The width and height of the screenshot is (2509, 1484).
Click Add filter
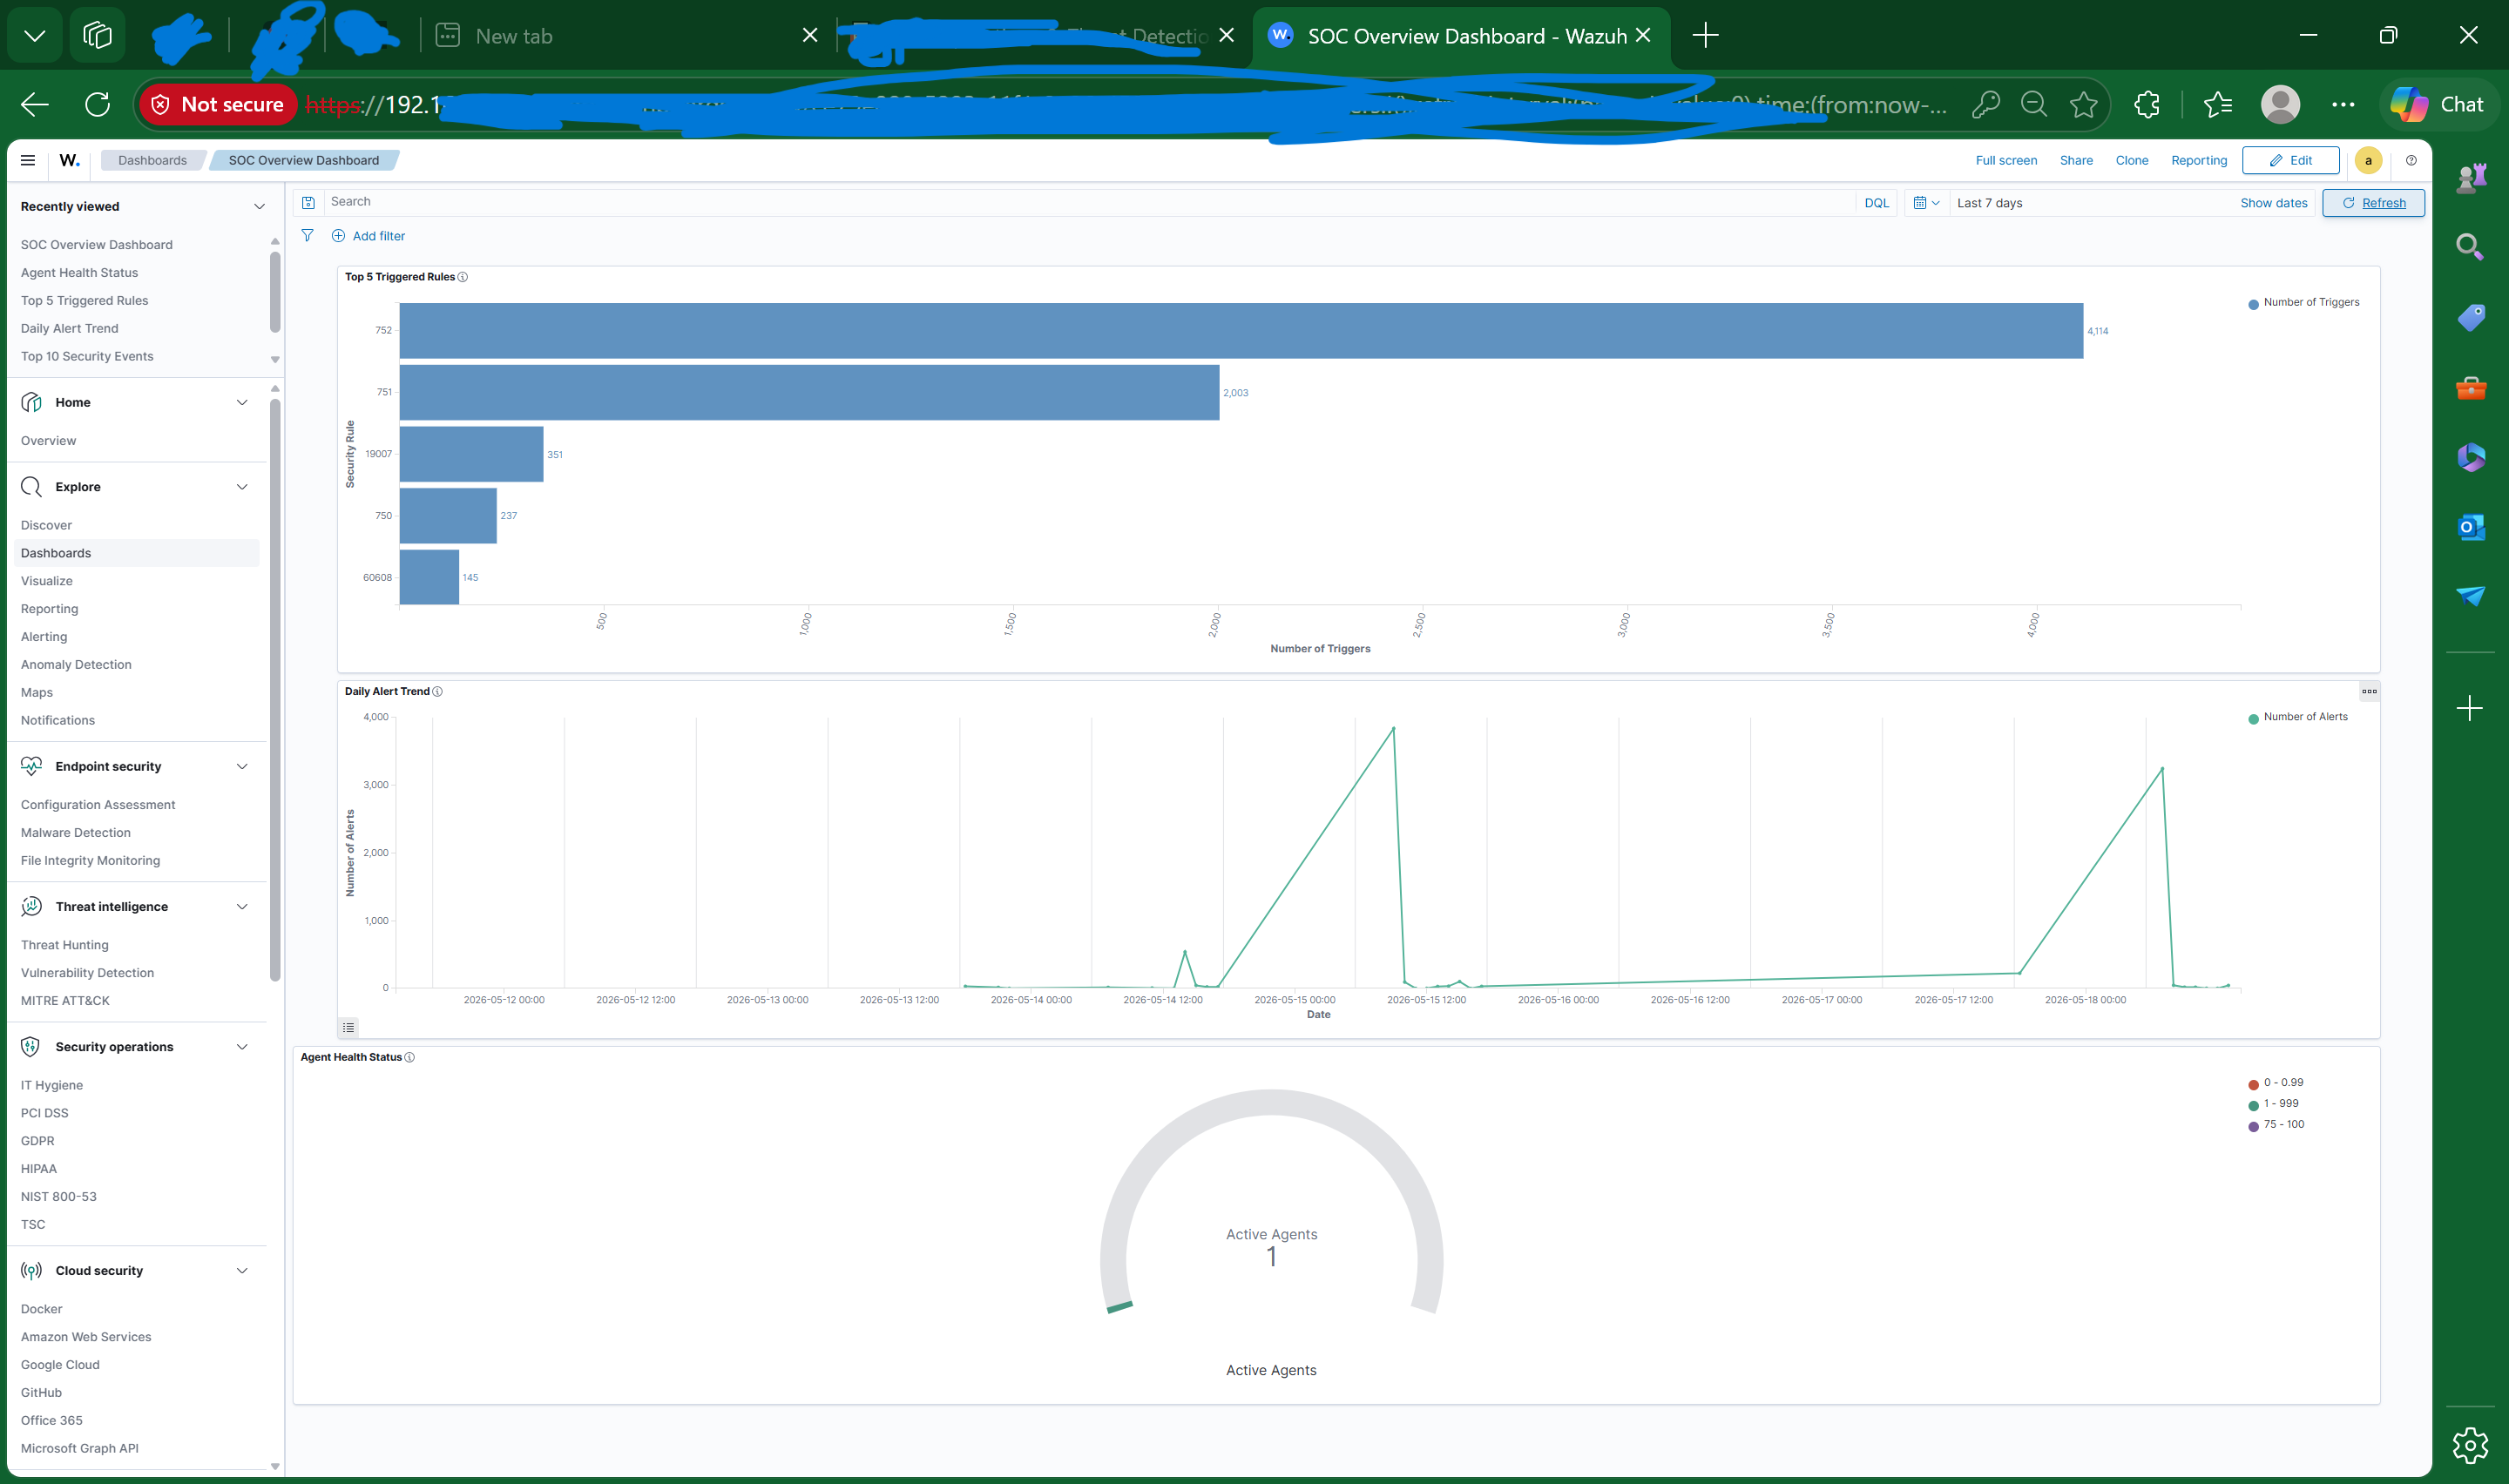click(x=368, y=236)
